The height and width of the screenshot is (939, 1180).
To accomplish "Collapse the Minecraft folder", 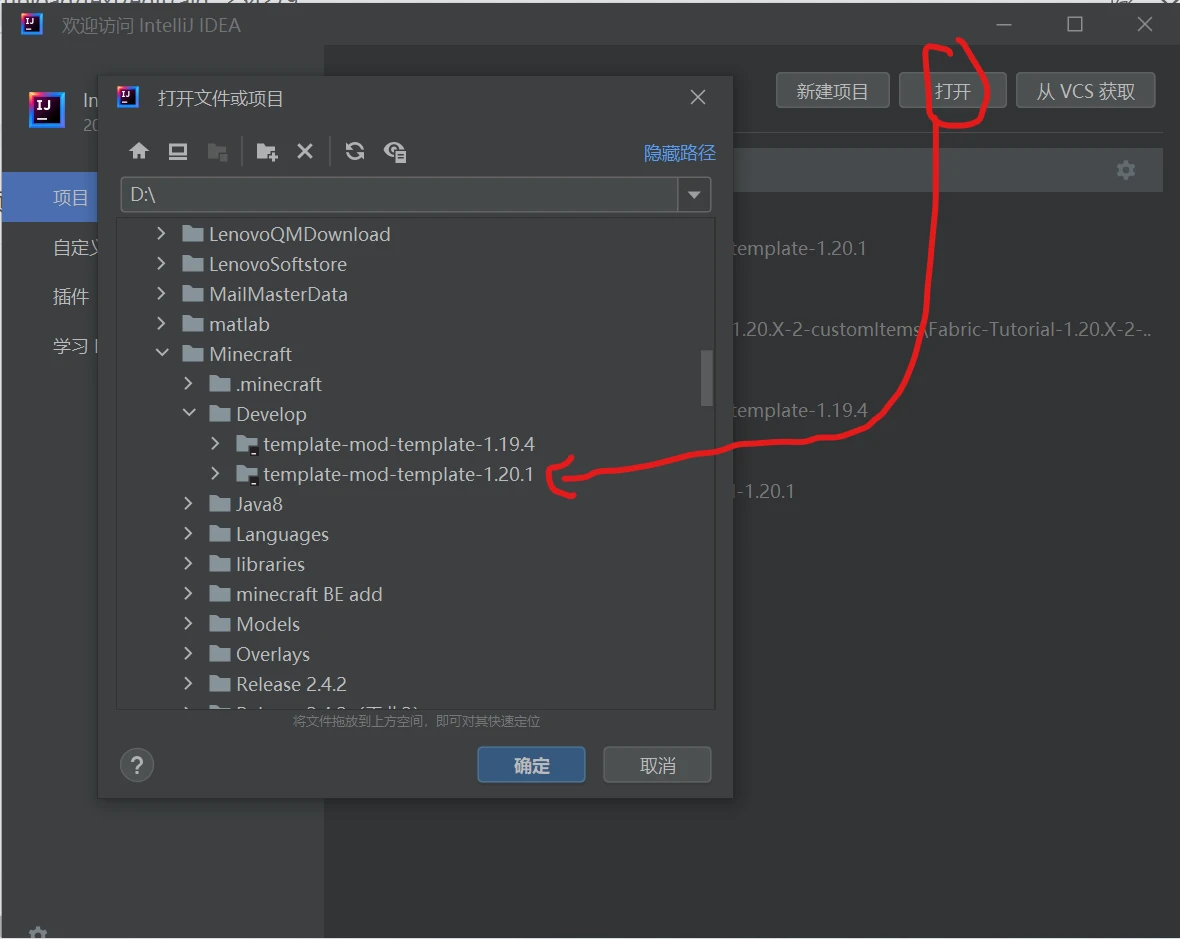I will tap(162, 353).
